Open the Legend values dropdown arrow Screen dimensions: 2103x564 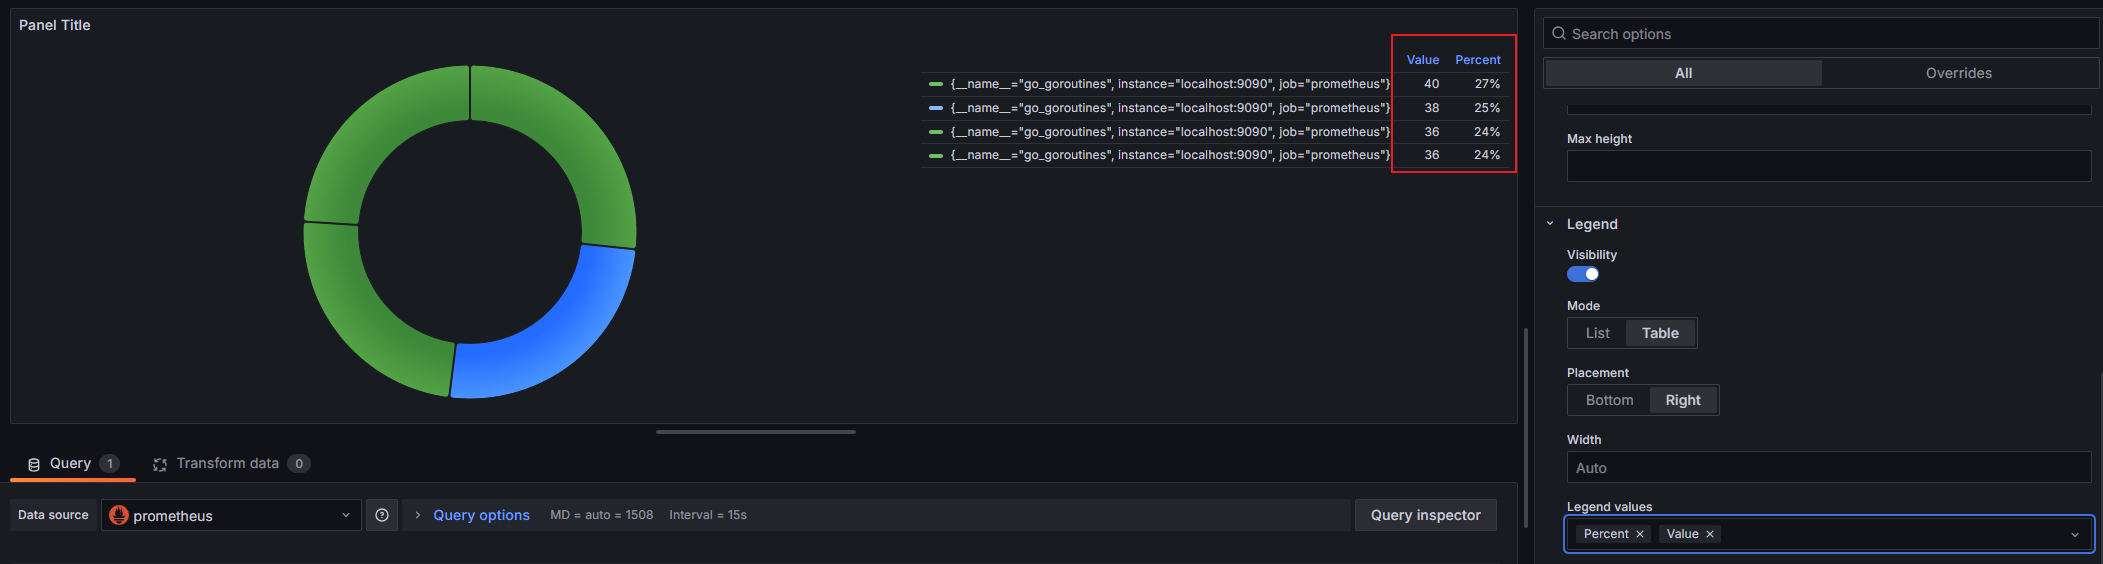[2075, 535]
